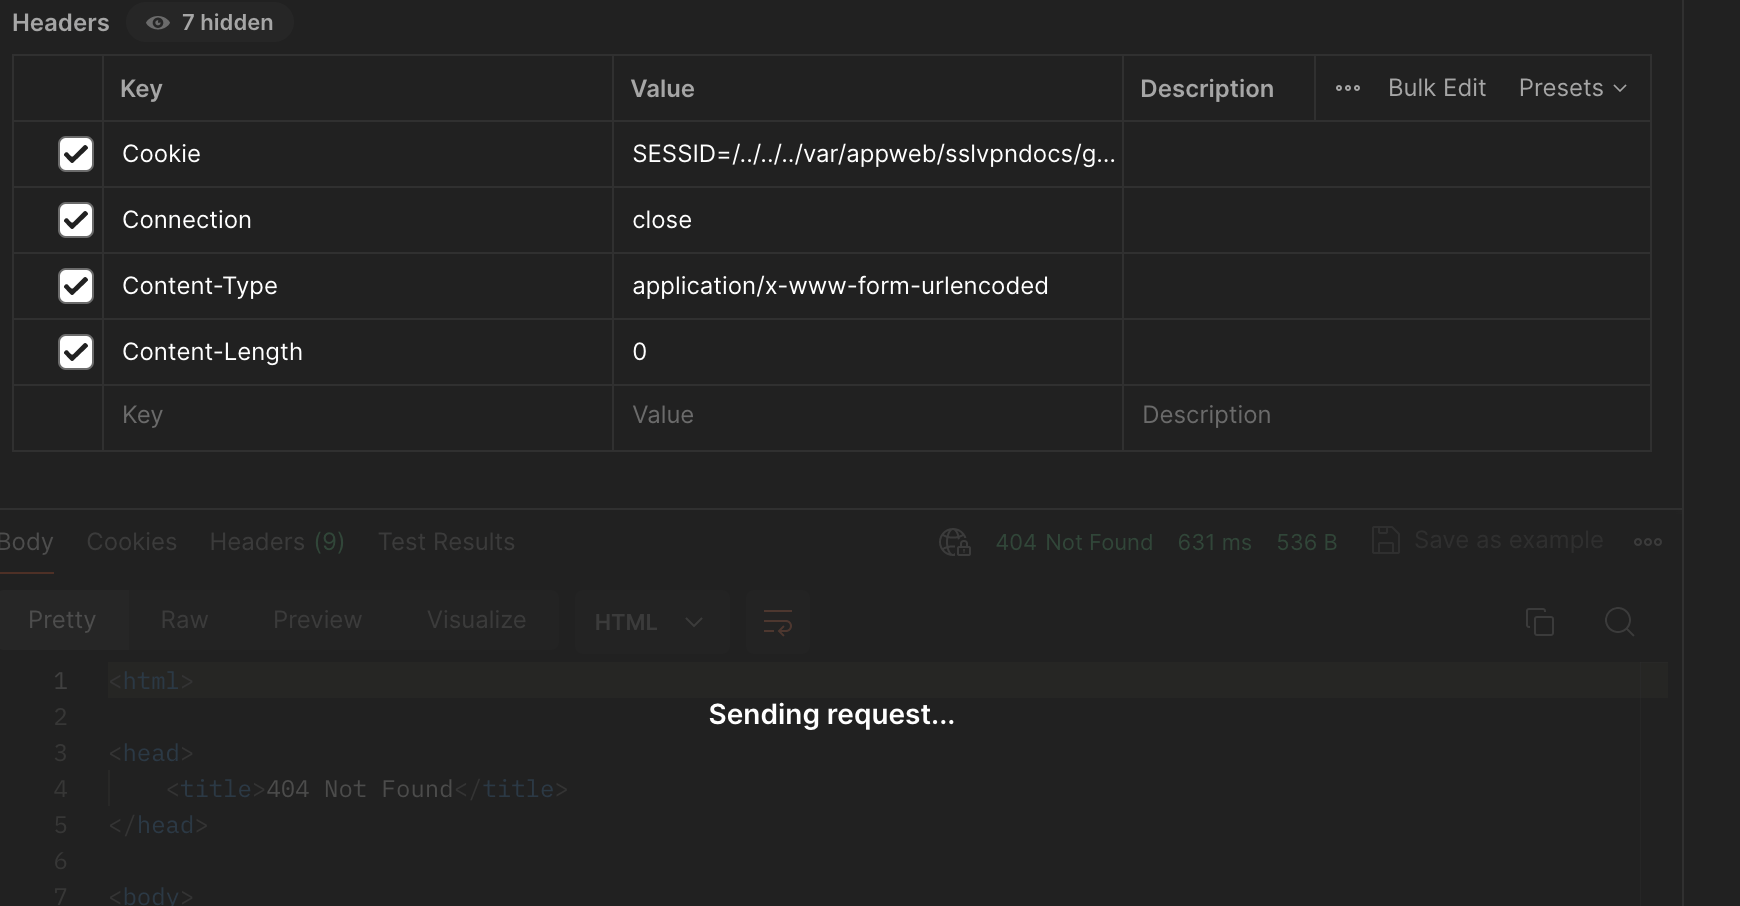
Task: Click the network globe icon near response status
Action: (954, 541)
